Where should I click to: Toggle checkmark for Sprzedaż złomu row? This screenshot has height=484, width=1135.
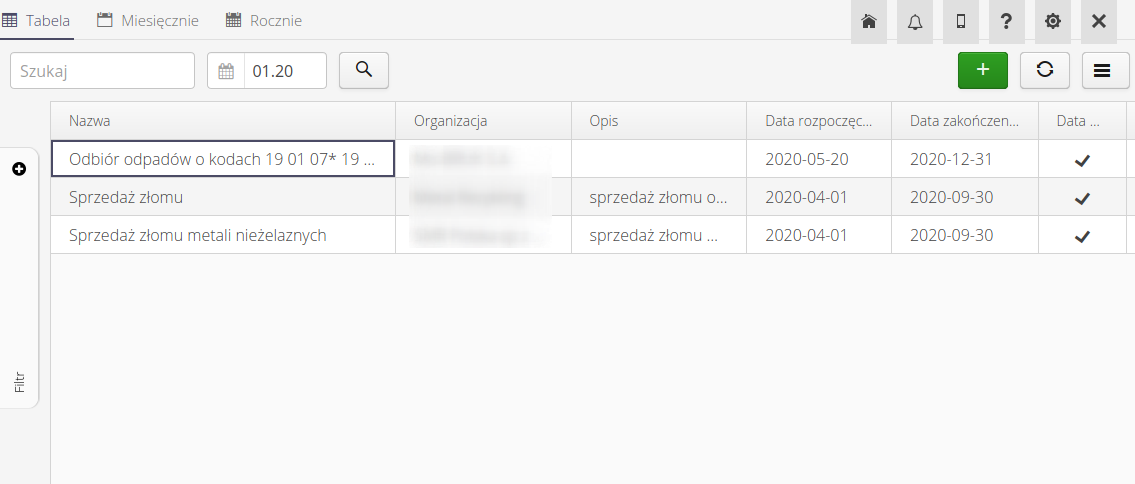click(x=1082, y=198)
